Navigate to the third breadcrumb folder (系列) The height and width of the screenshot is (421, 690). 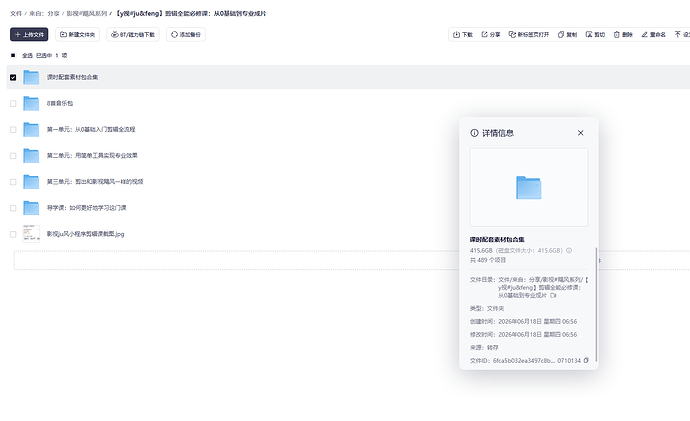87,14
